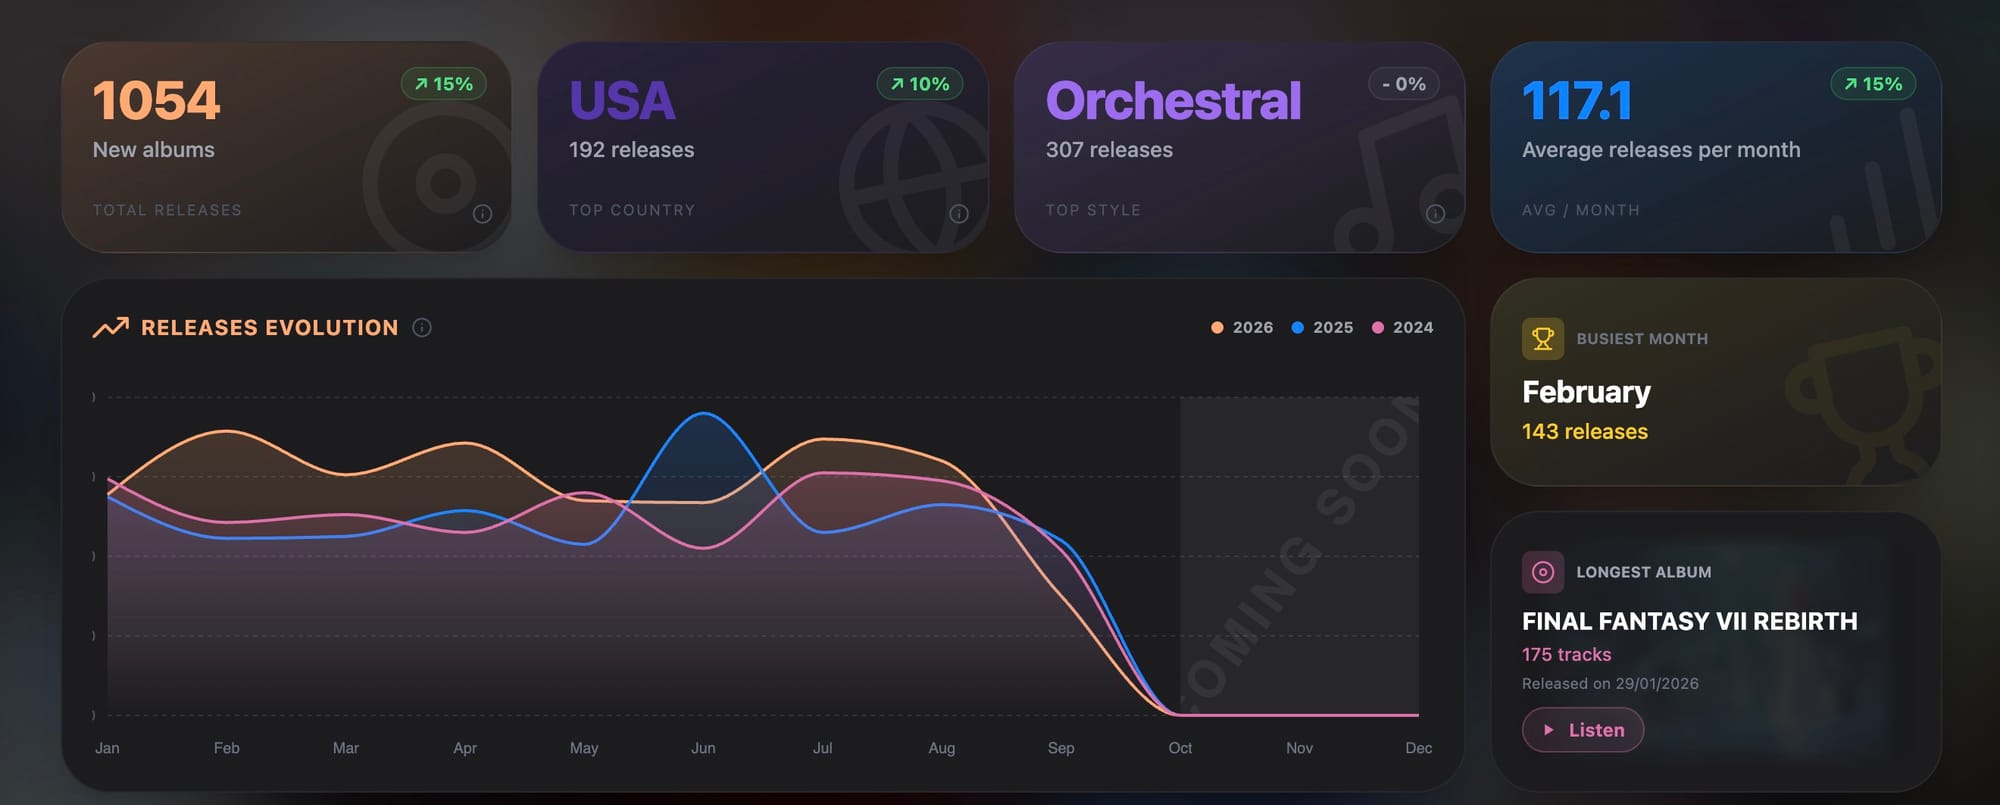Toggle the 2026 series in chart legend
This screenshot has height=805, width=2000.
pyautogui.click(x=1242, y=327)
